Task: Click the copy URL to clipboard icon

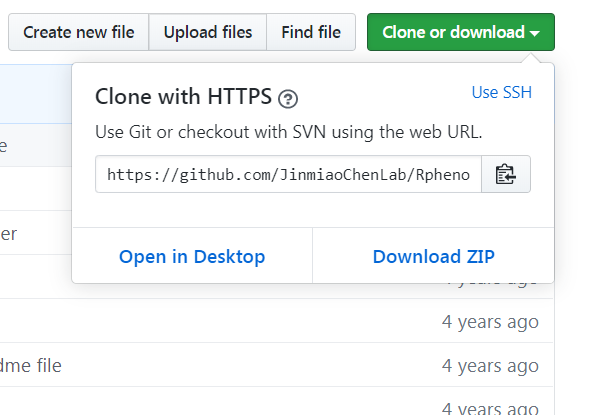Action: pyautogui.click(x=506, y=174)
